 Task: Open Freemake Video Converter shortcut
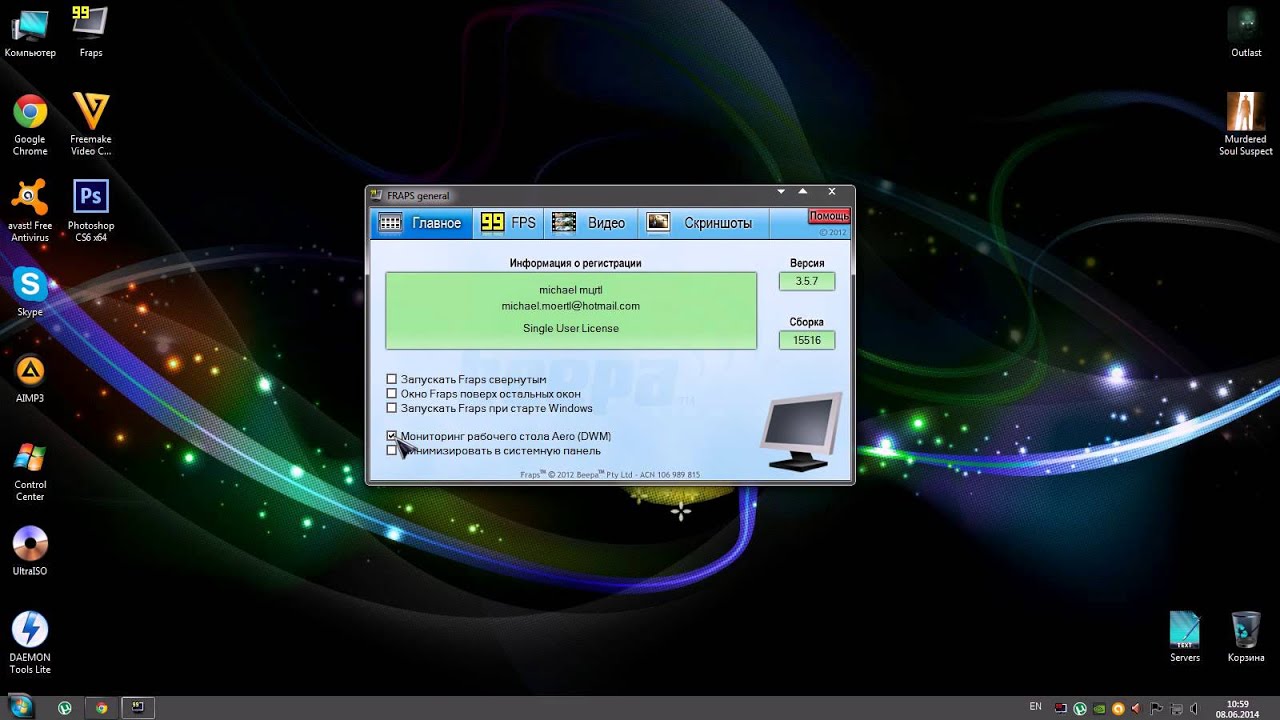pos(91,124)
